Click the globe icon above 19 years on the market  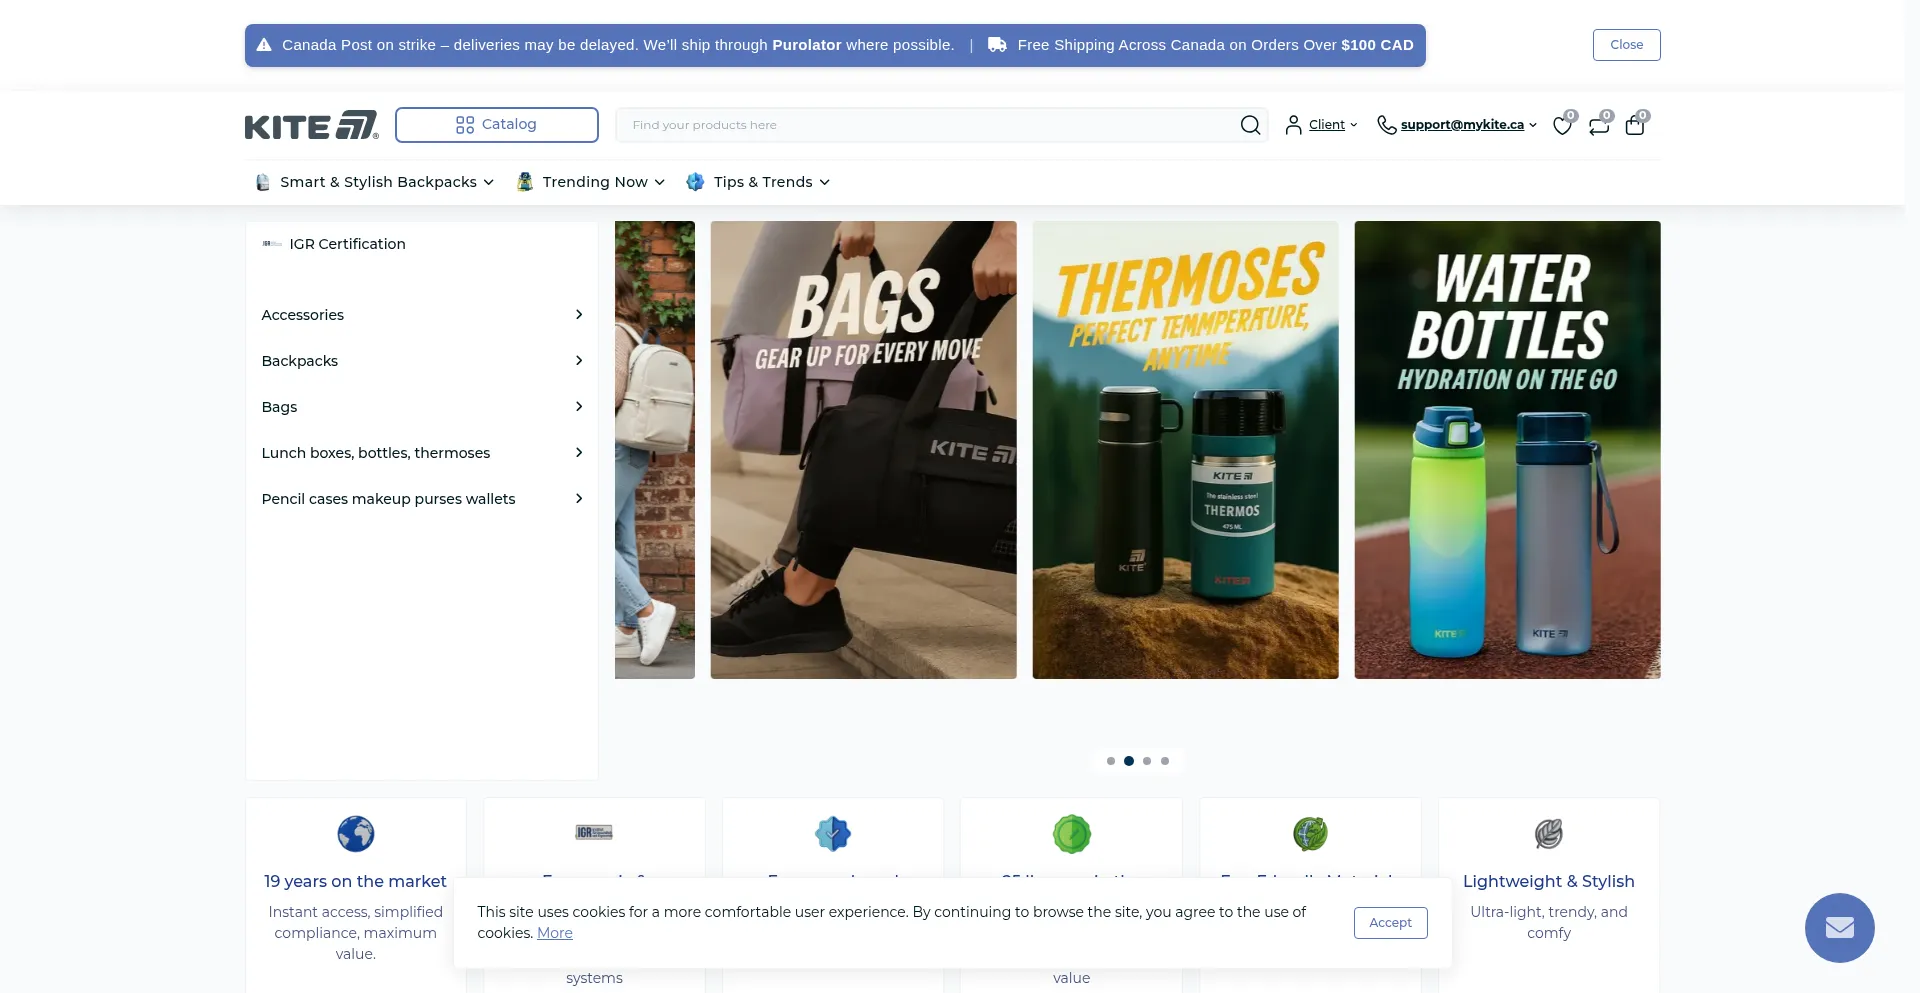pos(355,834)
